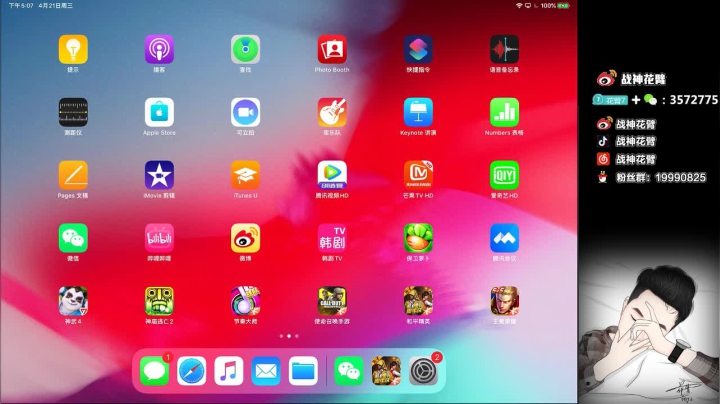Tap the Wi-Fi icon in status bar
Image resolution: width=720 pixels, height=404 pixels.
click(x=519, y=6)
